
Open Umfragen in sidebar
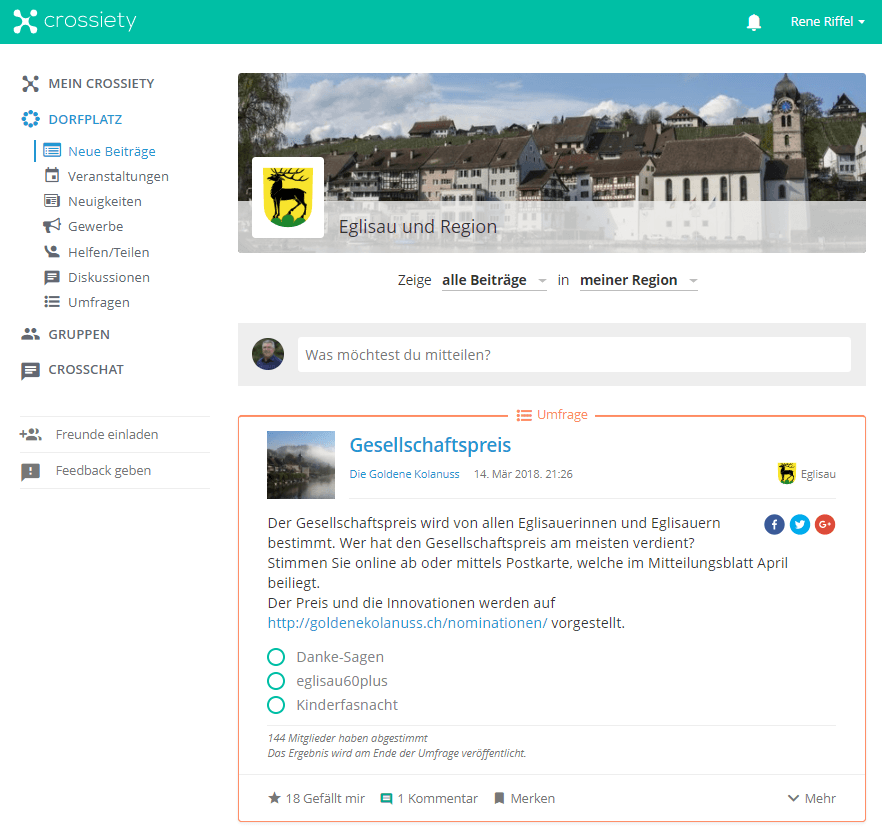coord(98,303)
